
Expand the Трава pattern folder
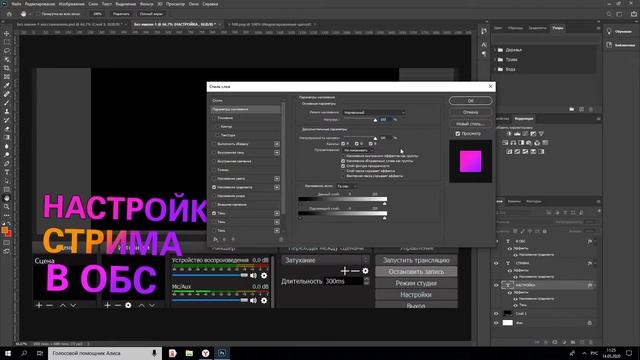point(496,60)
